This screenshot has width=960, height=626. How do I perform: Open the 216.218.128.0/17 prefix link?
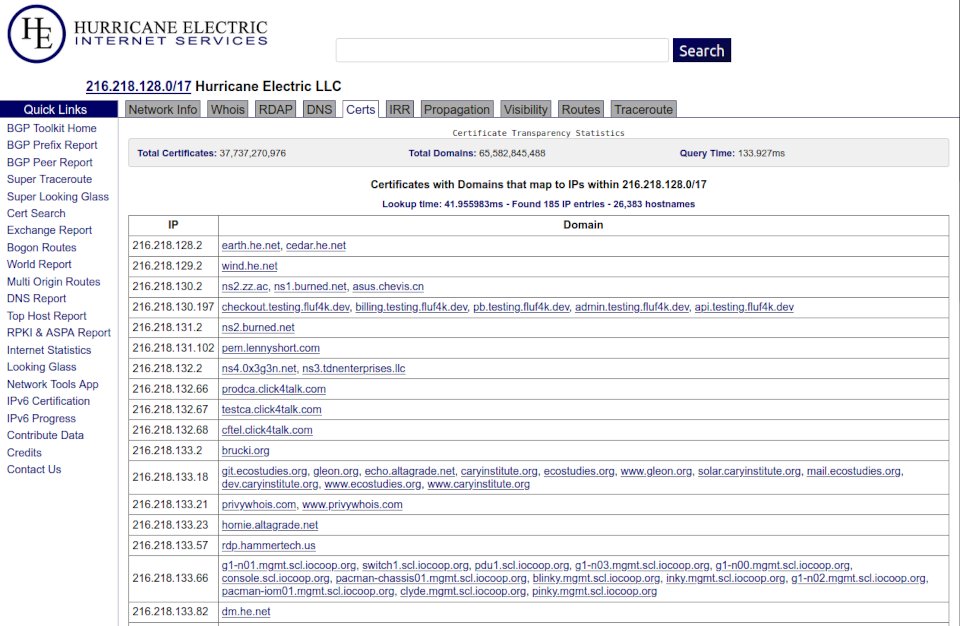138,86
